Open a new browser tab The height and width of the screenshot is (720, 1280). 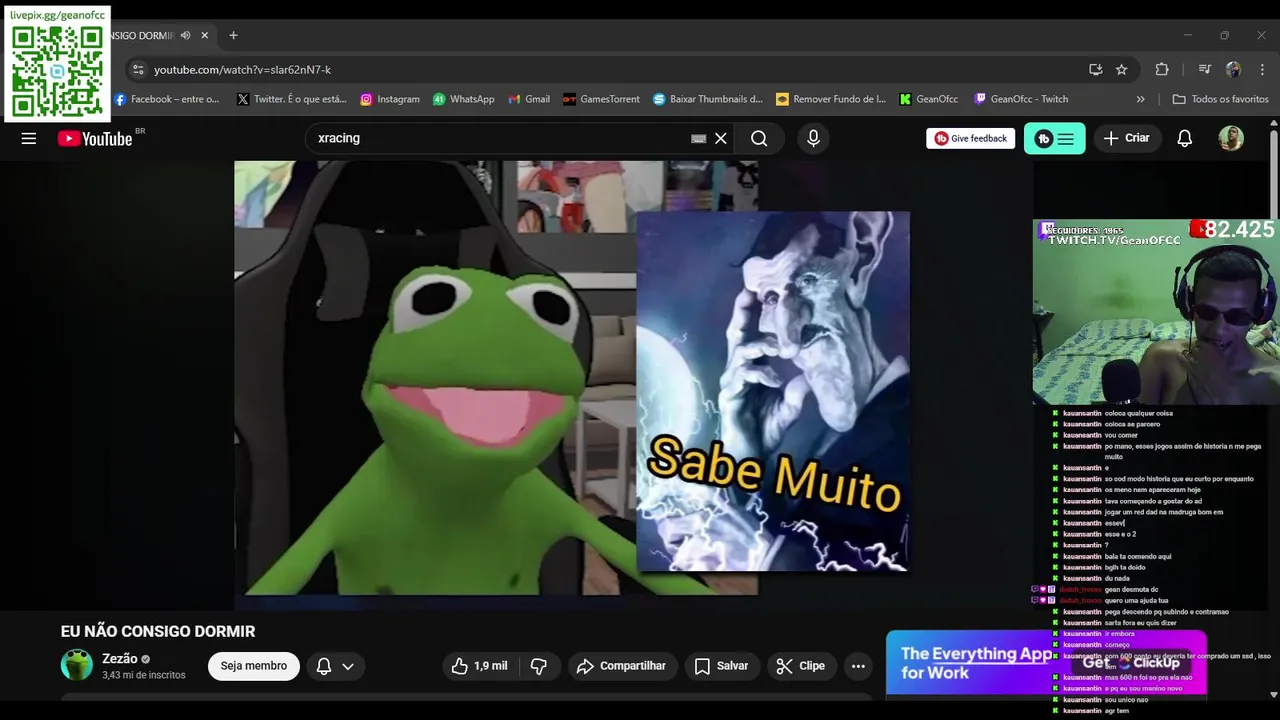pos(233,35)
